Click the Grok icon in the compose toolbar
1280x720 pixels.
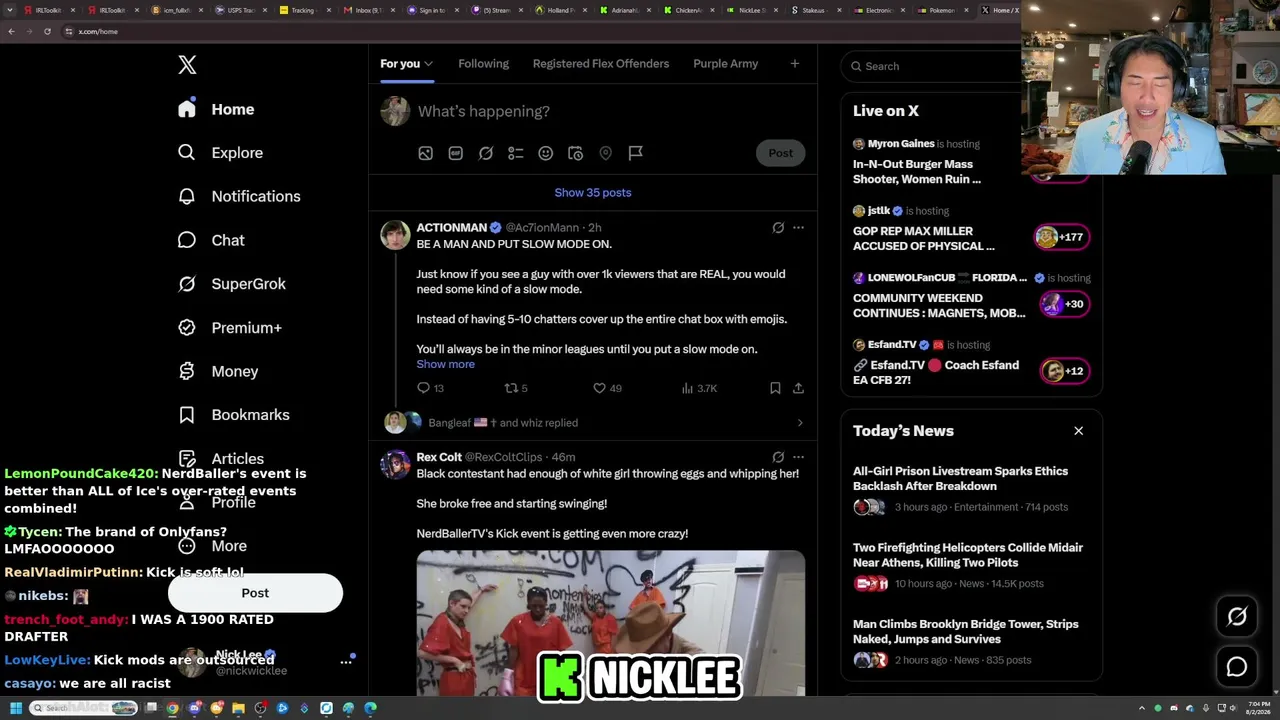486,153
